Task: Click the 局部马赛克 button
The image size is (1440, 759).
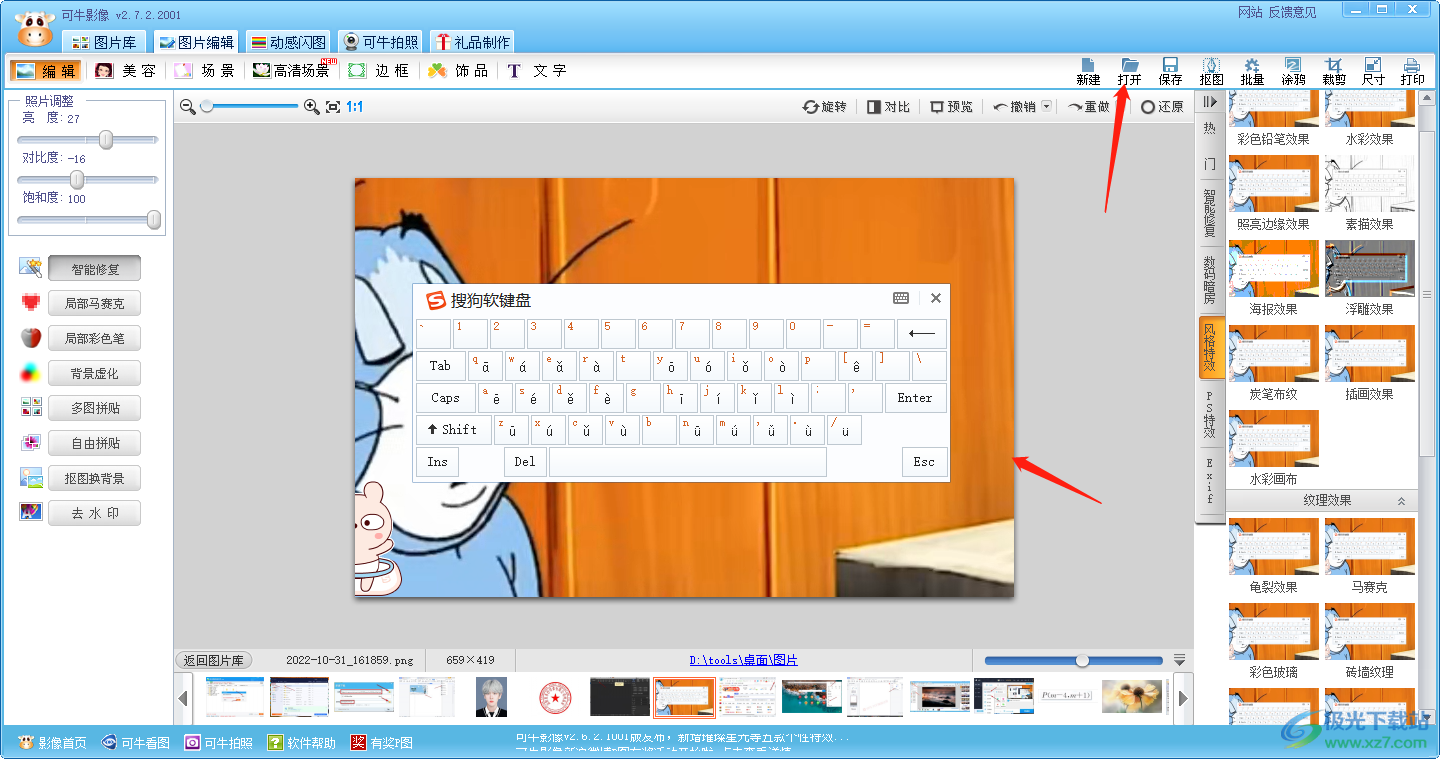Action: [x=95, y=303]
